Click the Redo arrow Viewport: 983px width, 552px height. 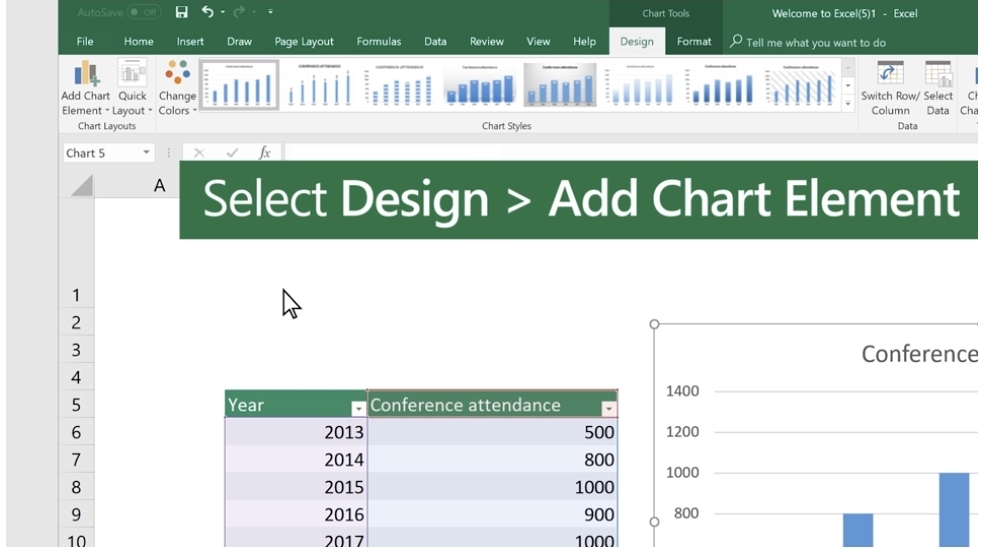point(239,12)
